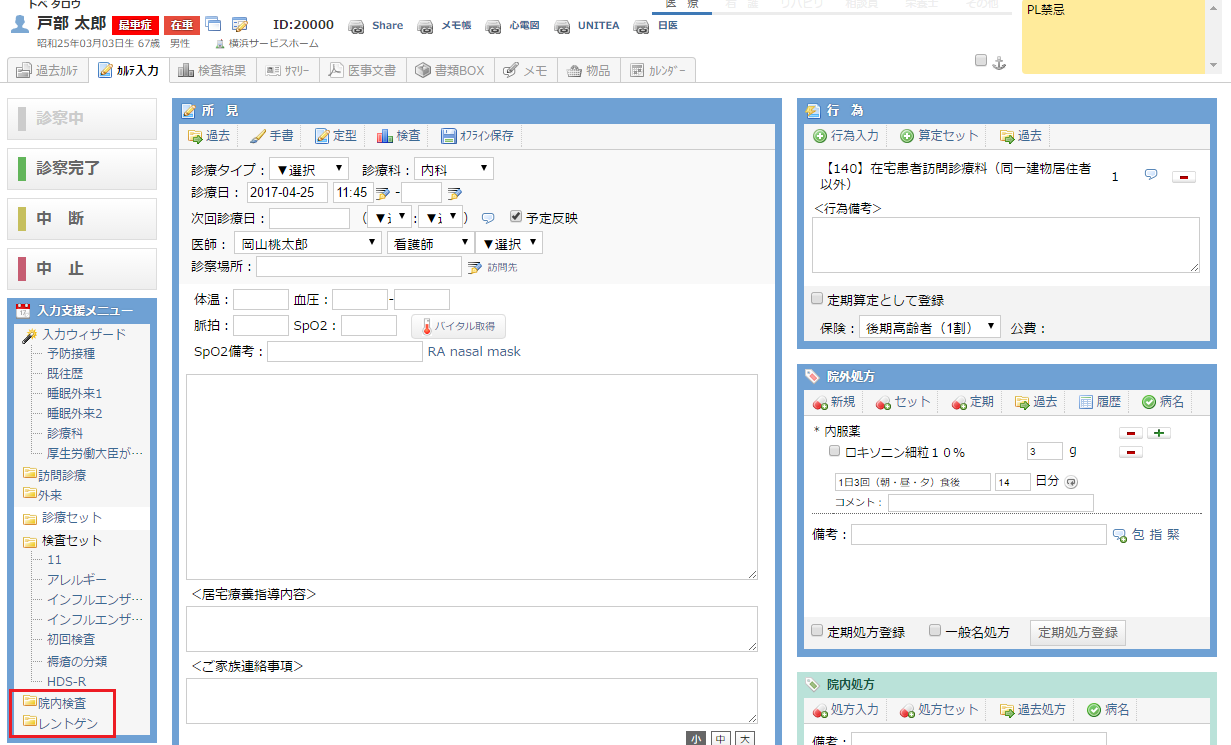Viewport: 1231px width, 745px height.
Task: Tick the 定期処方登録 checkbox
Action: pyautogui.click(x=817, y=631)
